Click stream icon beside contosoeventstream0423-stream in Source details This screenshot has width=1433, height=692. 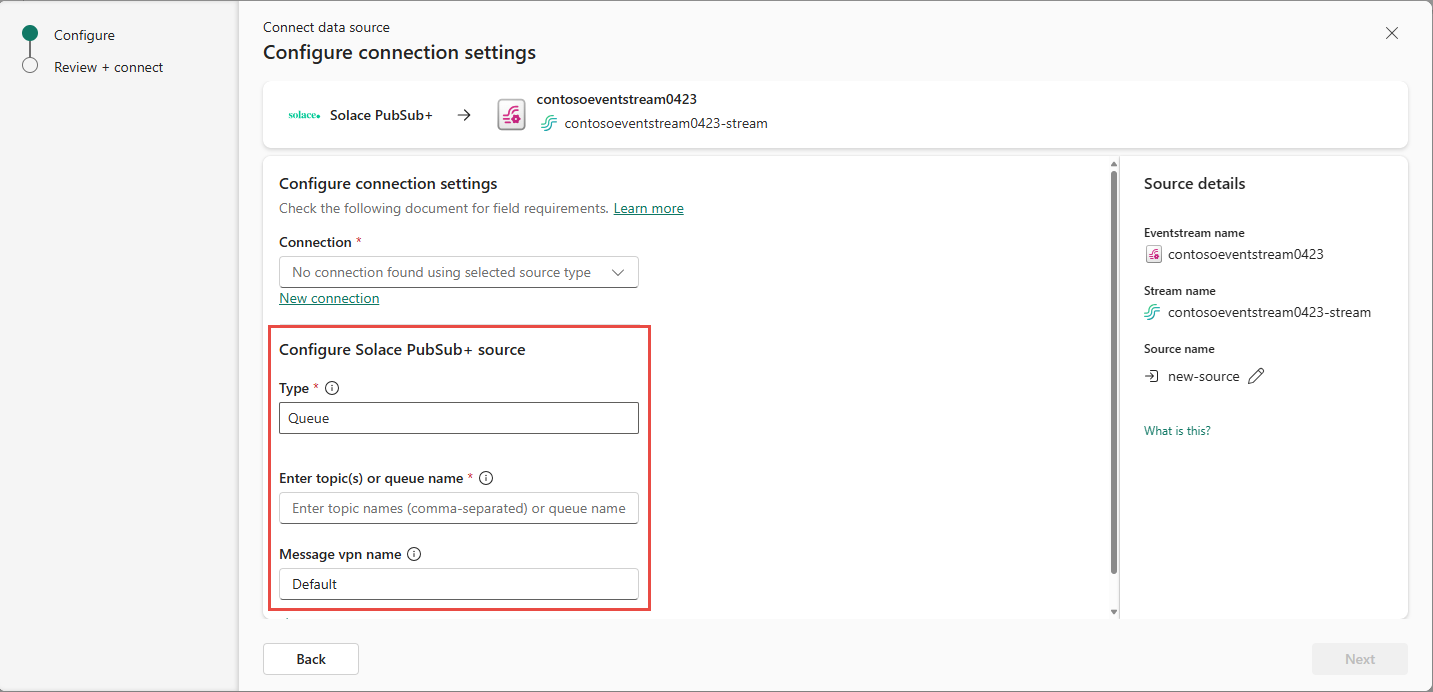click(1154, 312)
